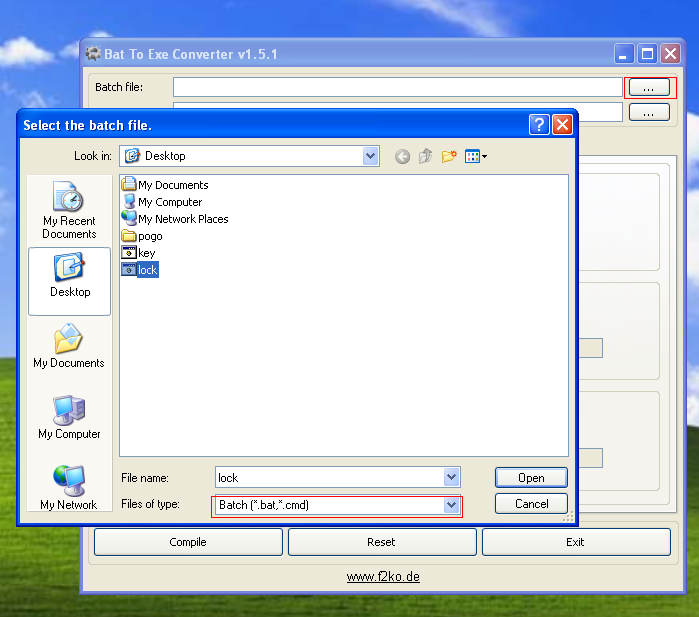Screen dimensions: 699x617
Task: Open the View menu icon
Action: (475, 156)
